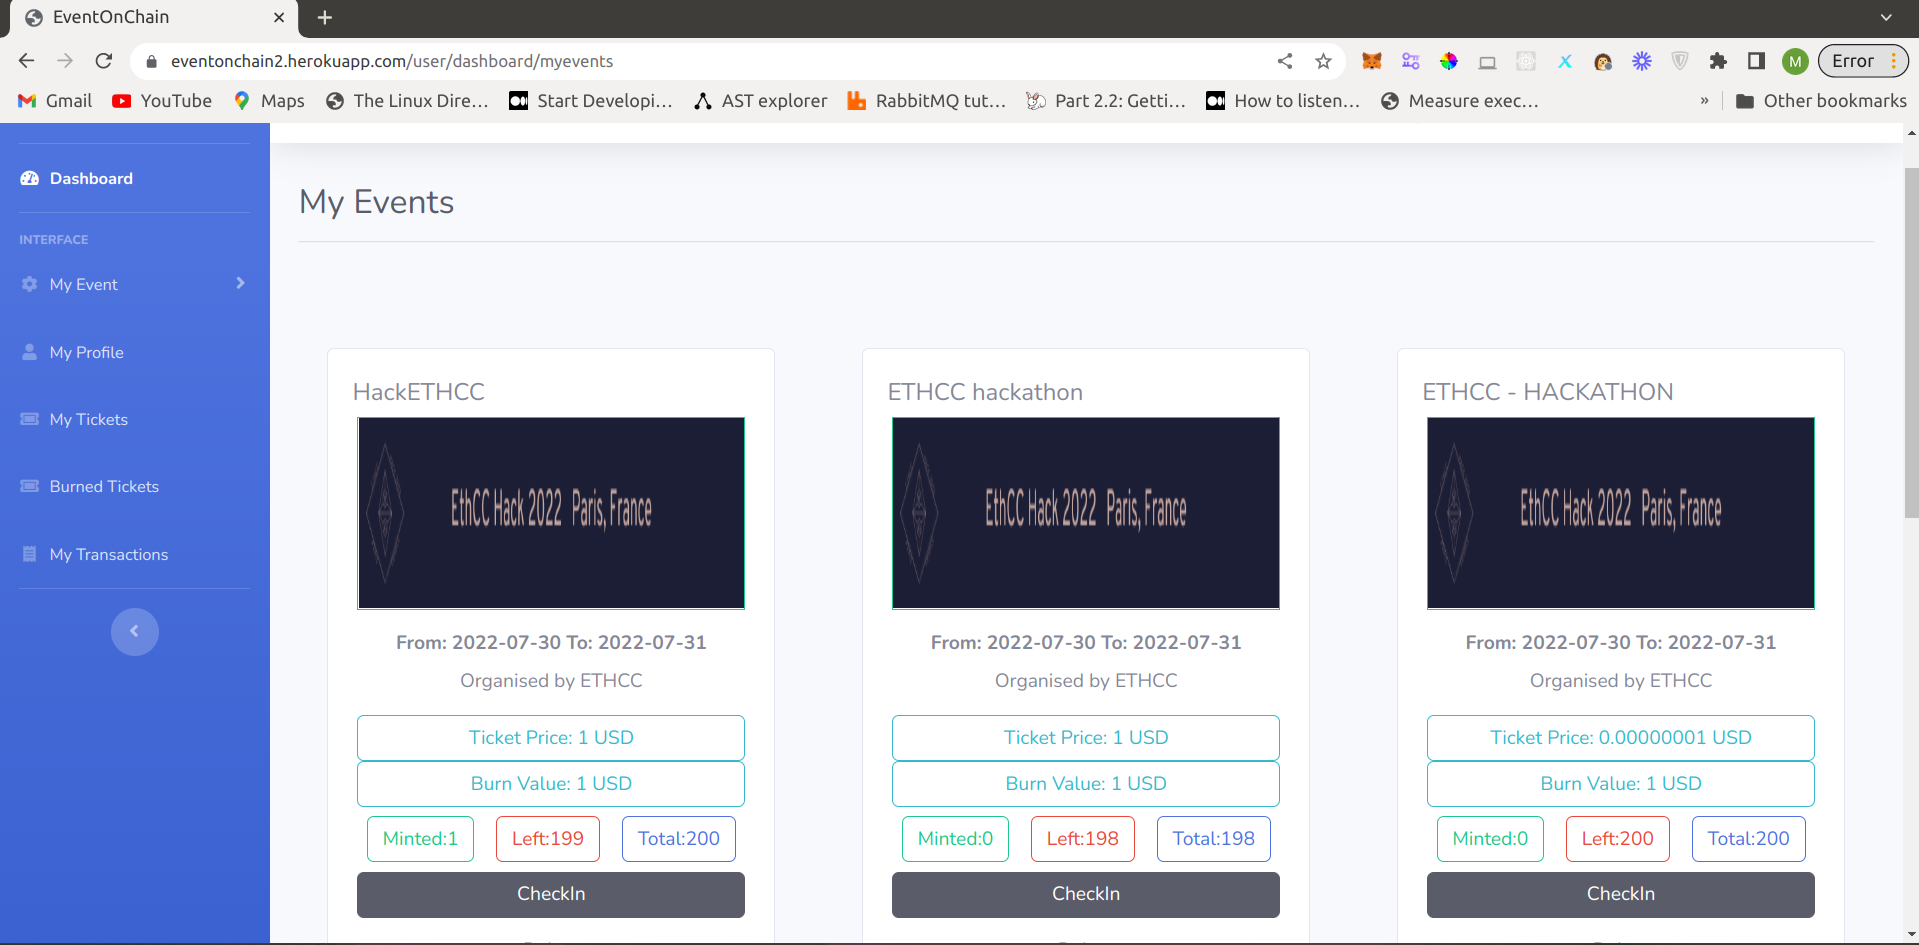Show more bookmarks chevron
The height and width of the screenshot is (945, 1919).
pos(1704,101)
